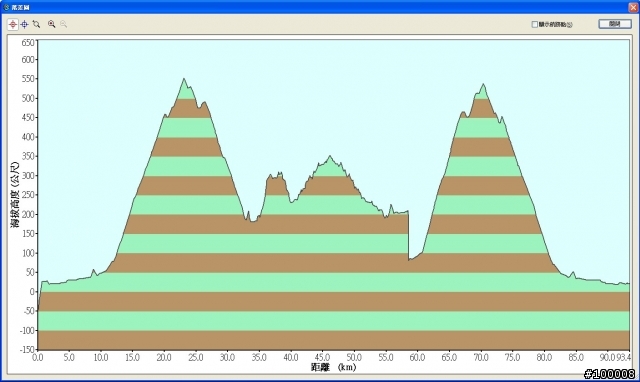This screenshot has width=640, height=382.
Task: Activate the zoom-to-selection magnifier tool
Action: 36,24
